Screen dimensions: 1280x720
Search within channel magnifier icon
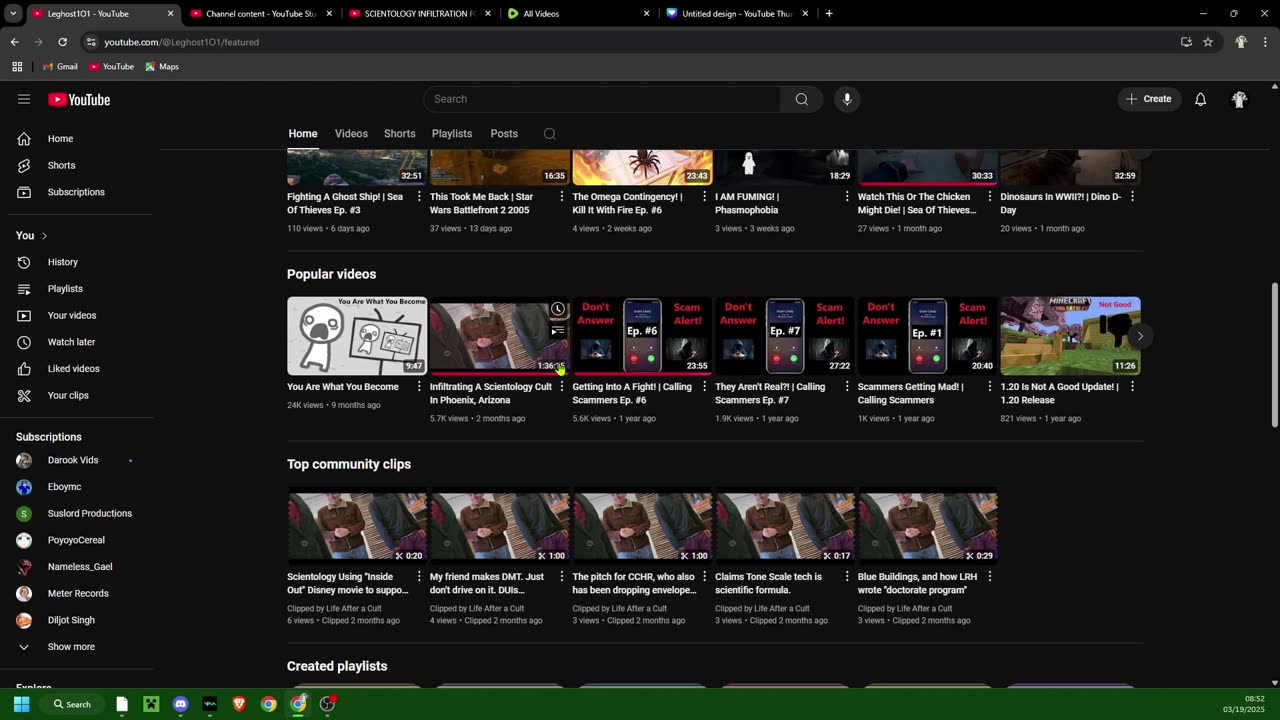click(x=549, y=134)
